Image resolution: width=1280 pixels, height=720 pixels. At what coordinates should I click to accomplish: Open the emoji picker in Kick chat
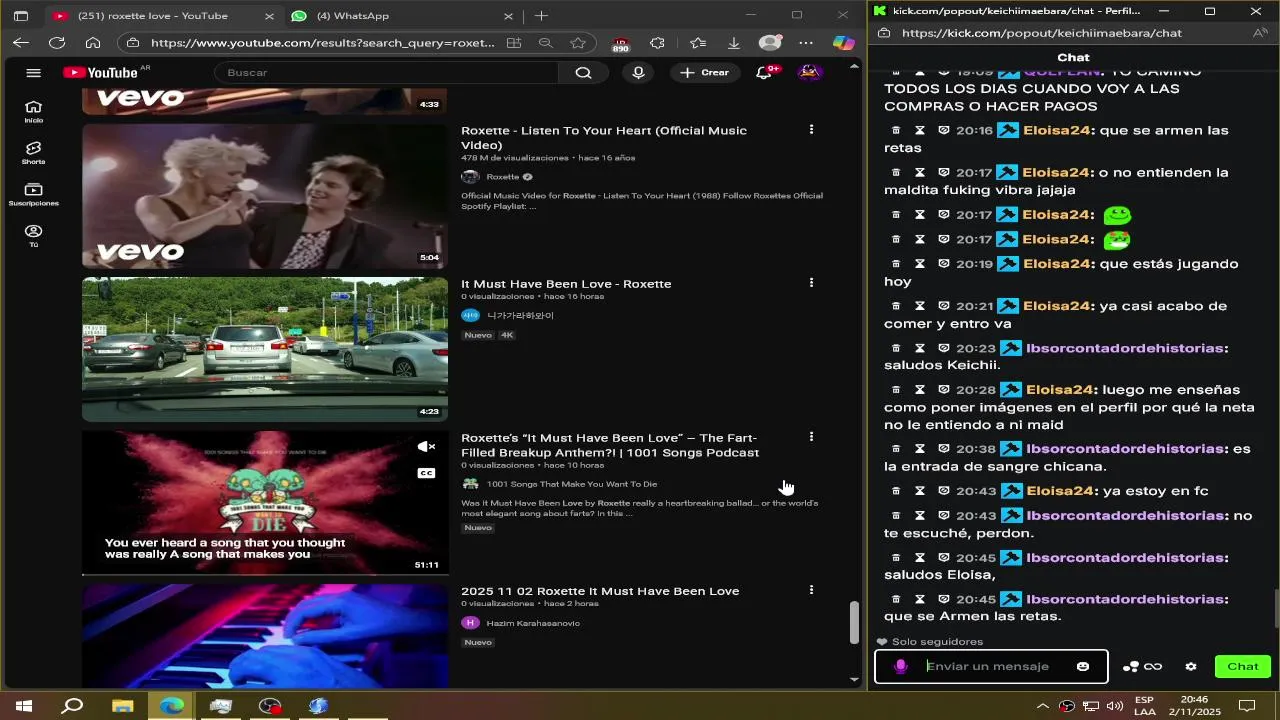[x=1083, y=667]
